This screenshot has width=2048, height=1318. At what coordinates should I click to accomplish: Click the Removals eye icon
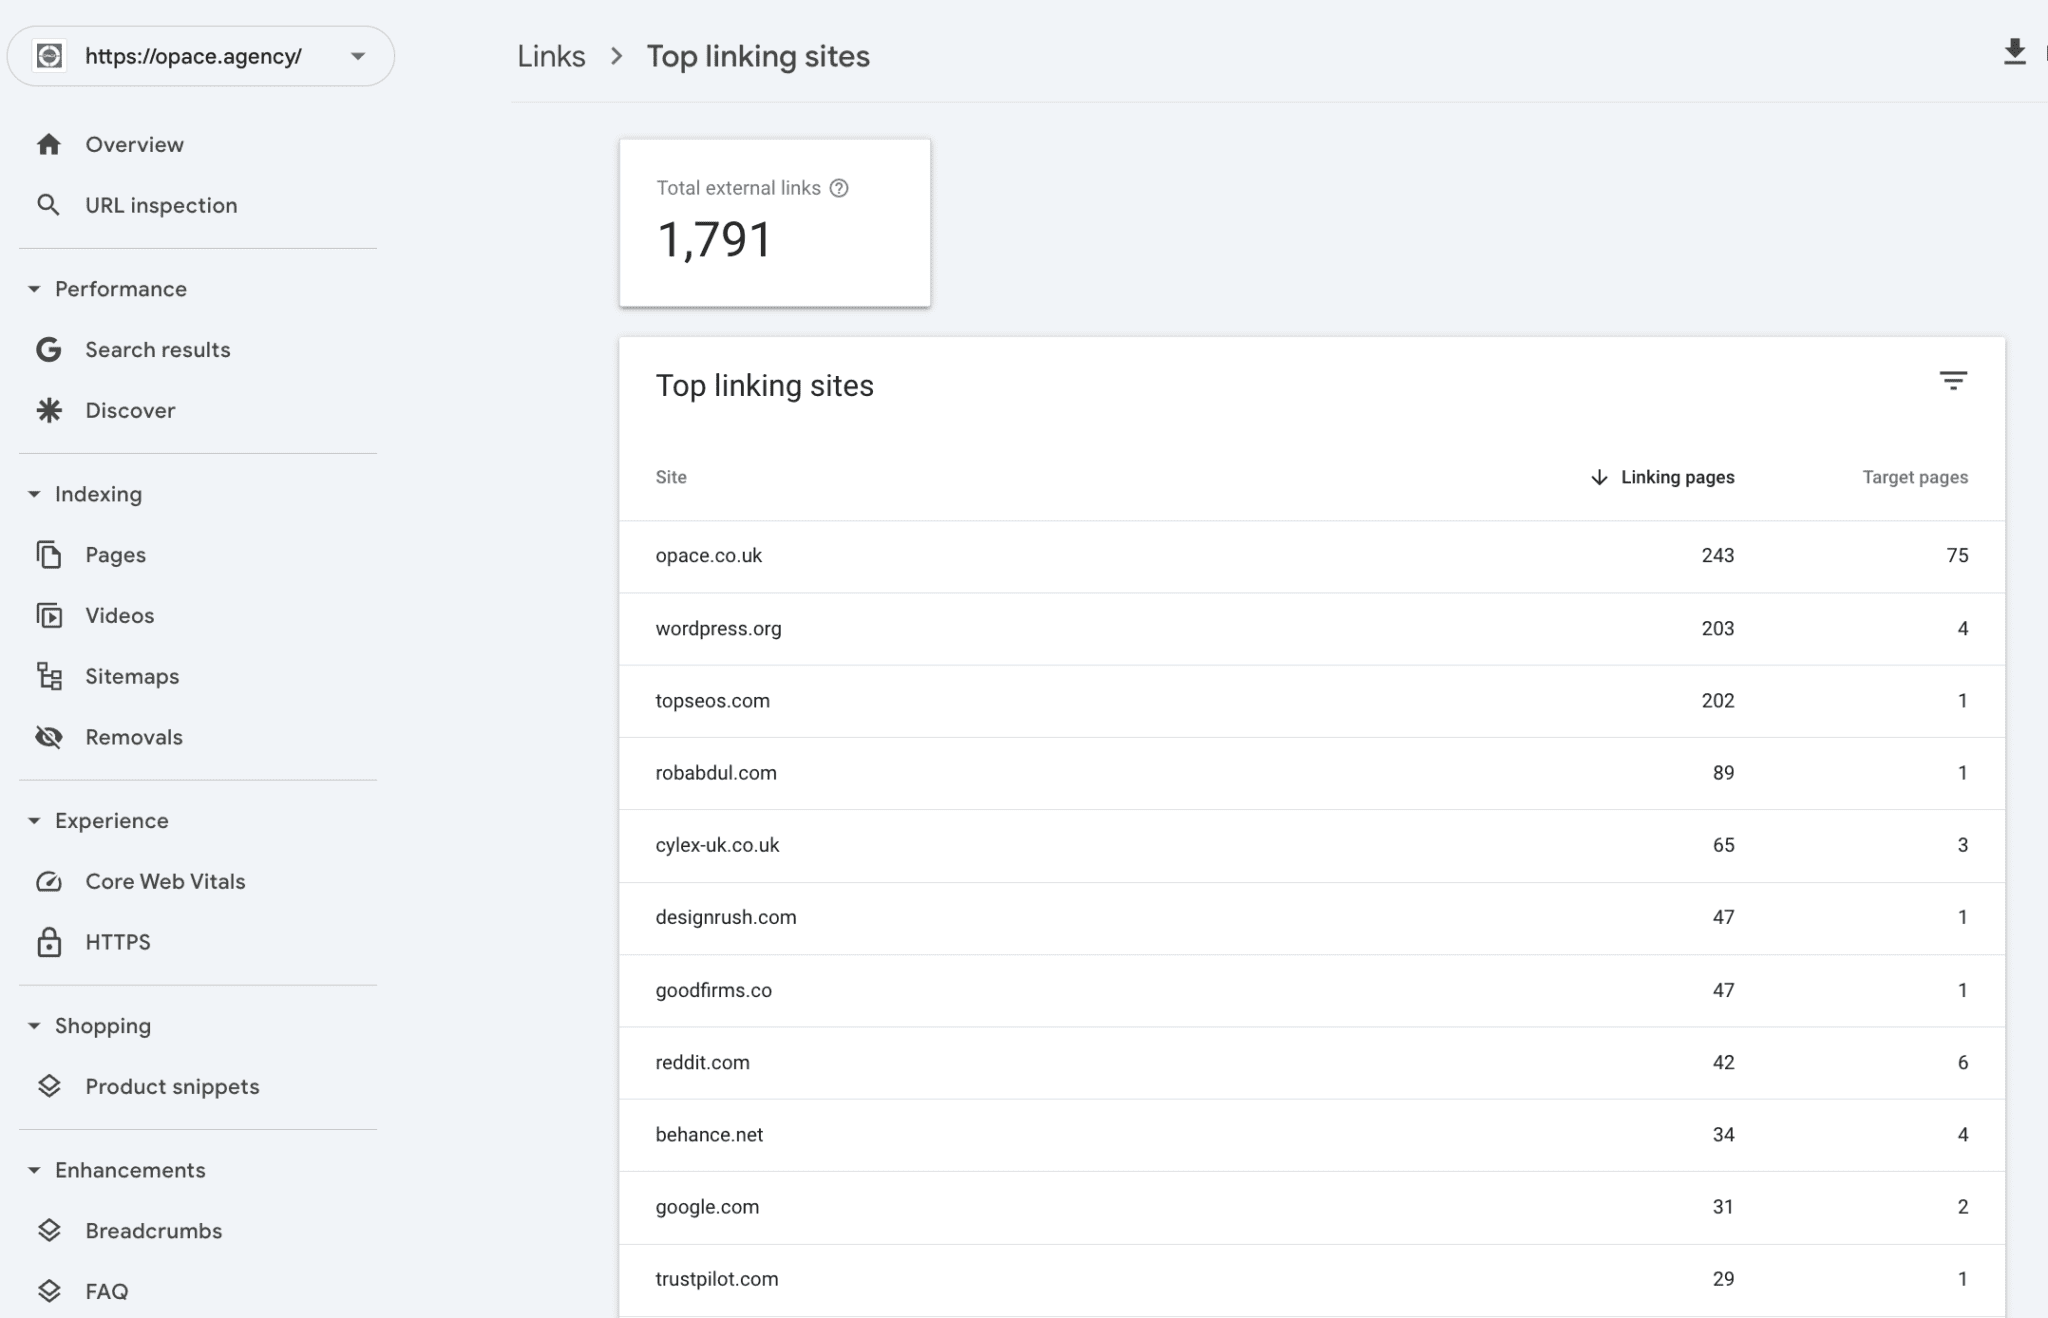[x=48, y=737]
